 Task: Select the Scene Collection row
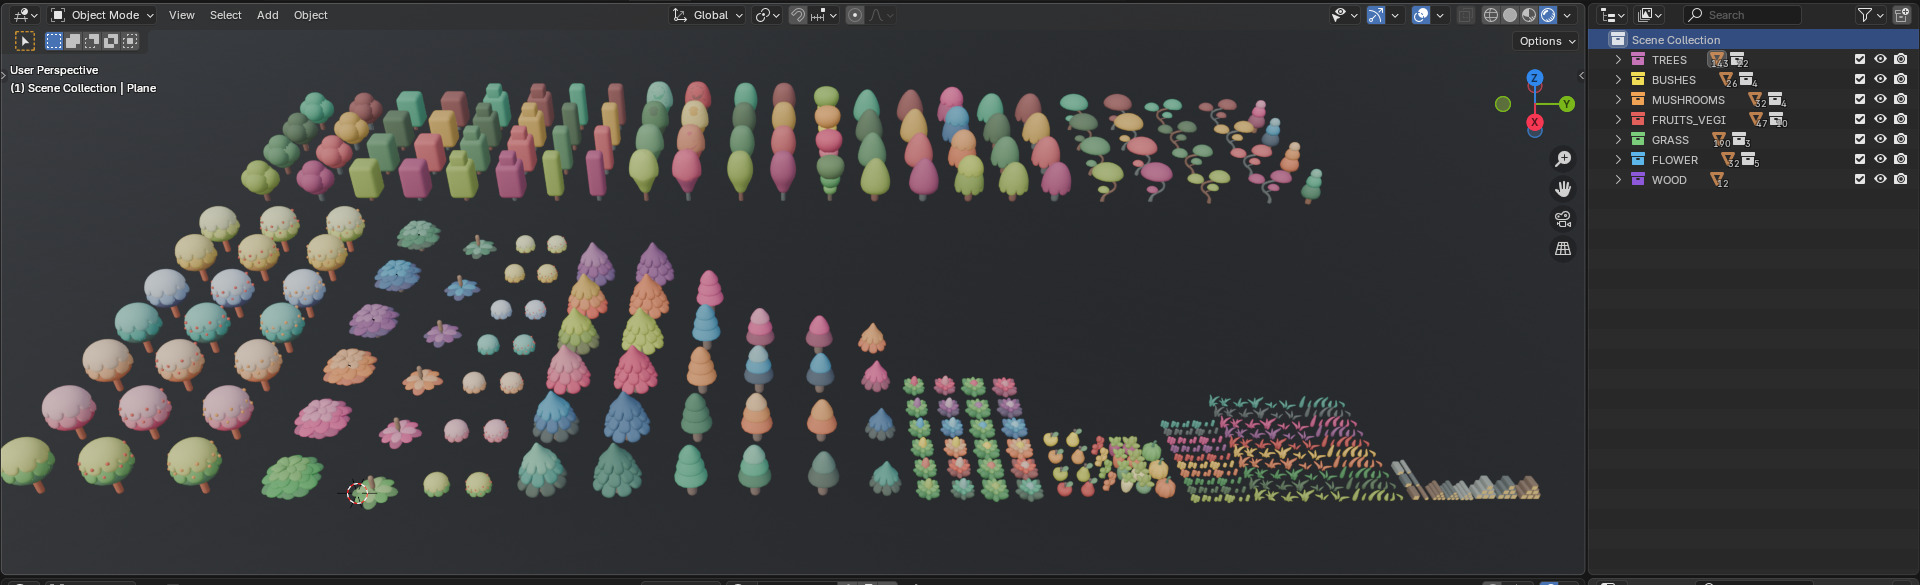[1753, 40]
